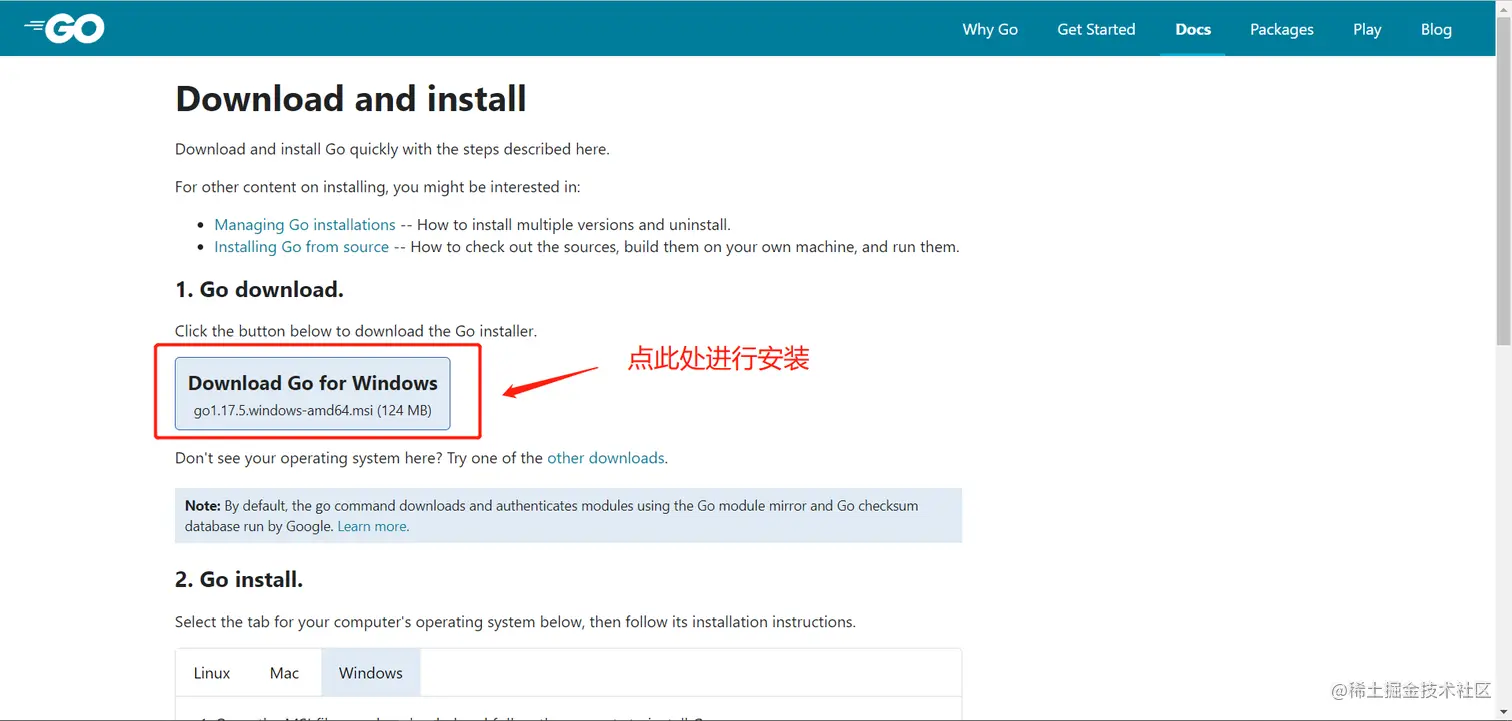1512x721 pixels.
Task: Click the Download and install heading
Action: pyautogui.click(x=351, y=99)
